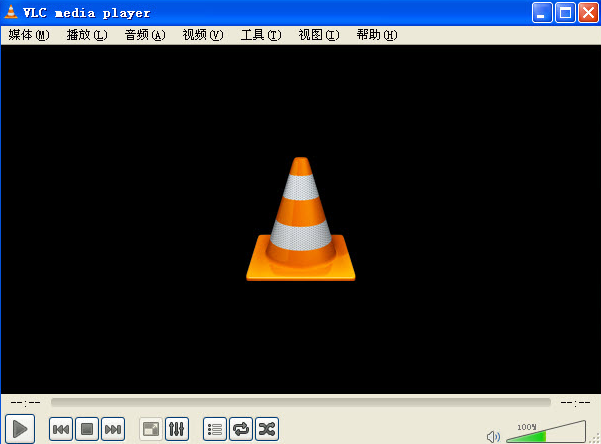Start playback with the Play button

coord(20,429)
